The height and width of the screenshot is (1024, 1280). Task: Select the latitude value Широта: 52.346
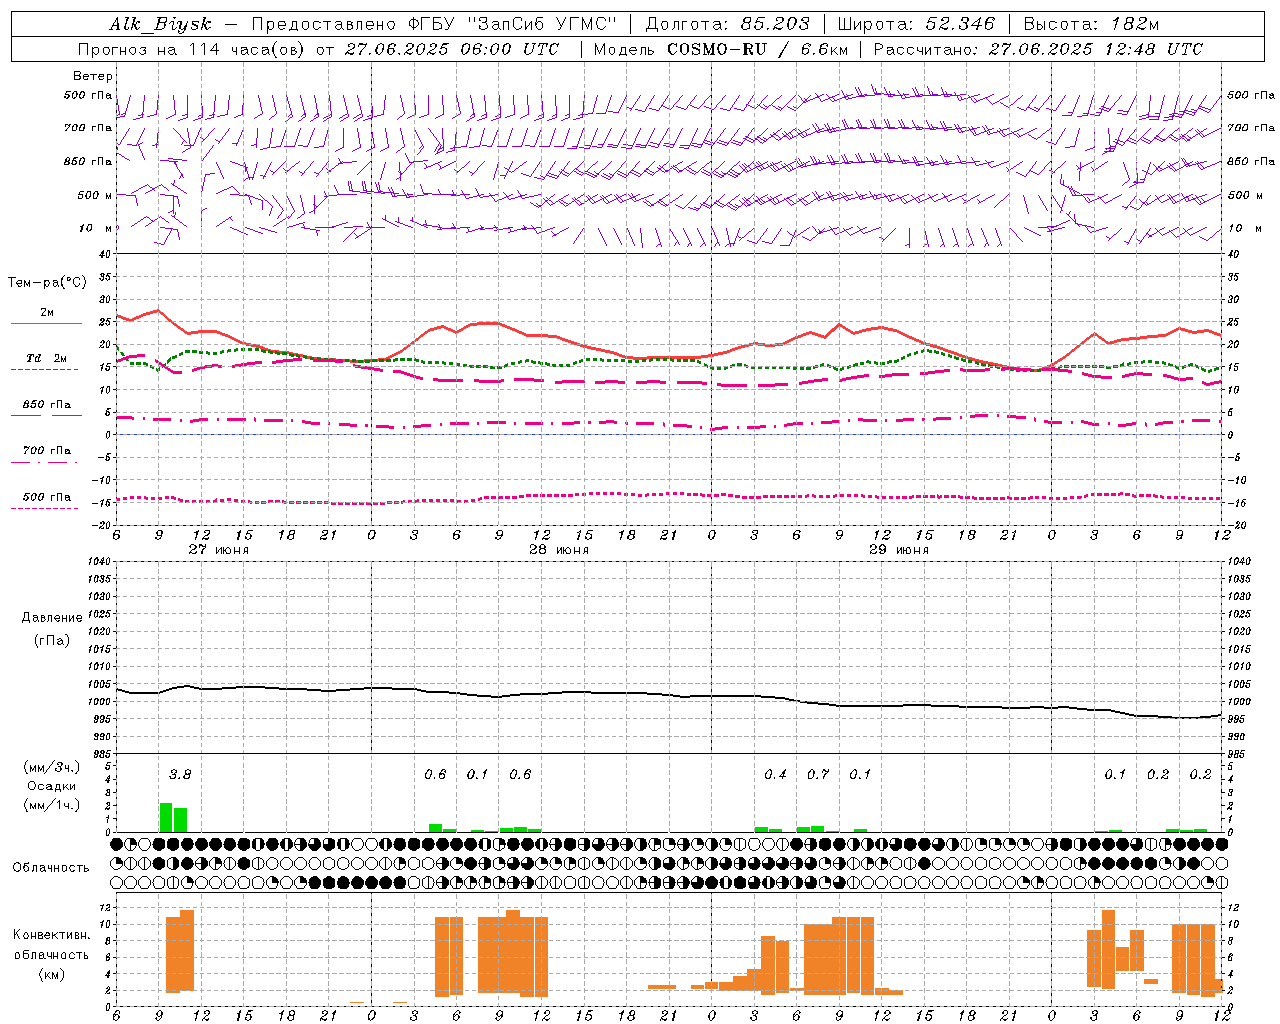[916, 24]
